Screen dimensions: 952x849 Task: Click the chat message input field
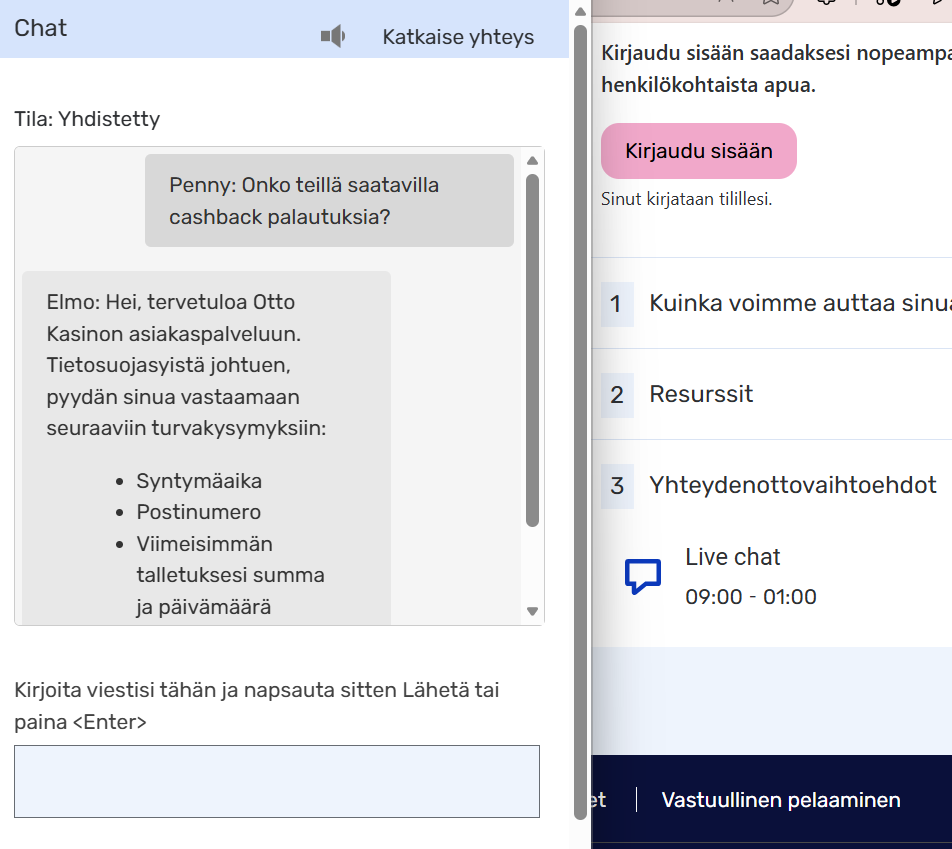(277, 781)
